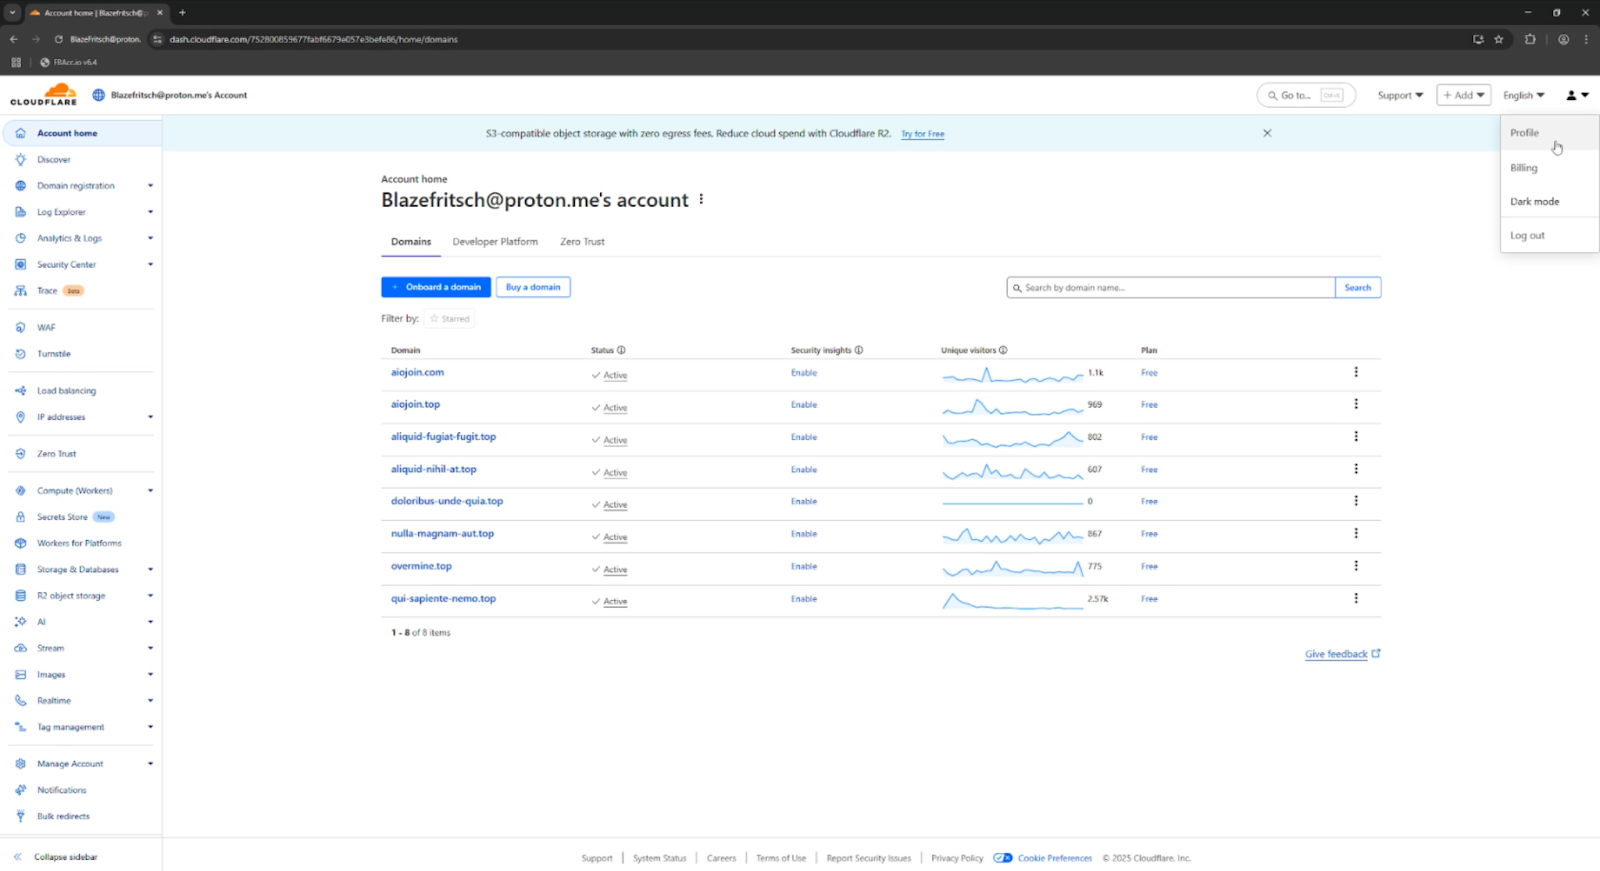The height and width of the screenshot is (871, 1600).
Task: Click the IP addresses pin icon
Action: 20,417
